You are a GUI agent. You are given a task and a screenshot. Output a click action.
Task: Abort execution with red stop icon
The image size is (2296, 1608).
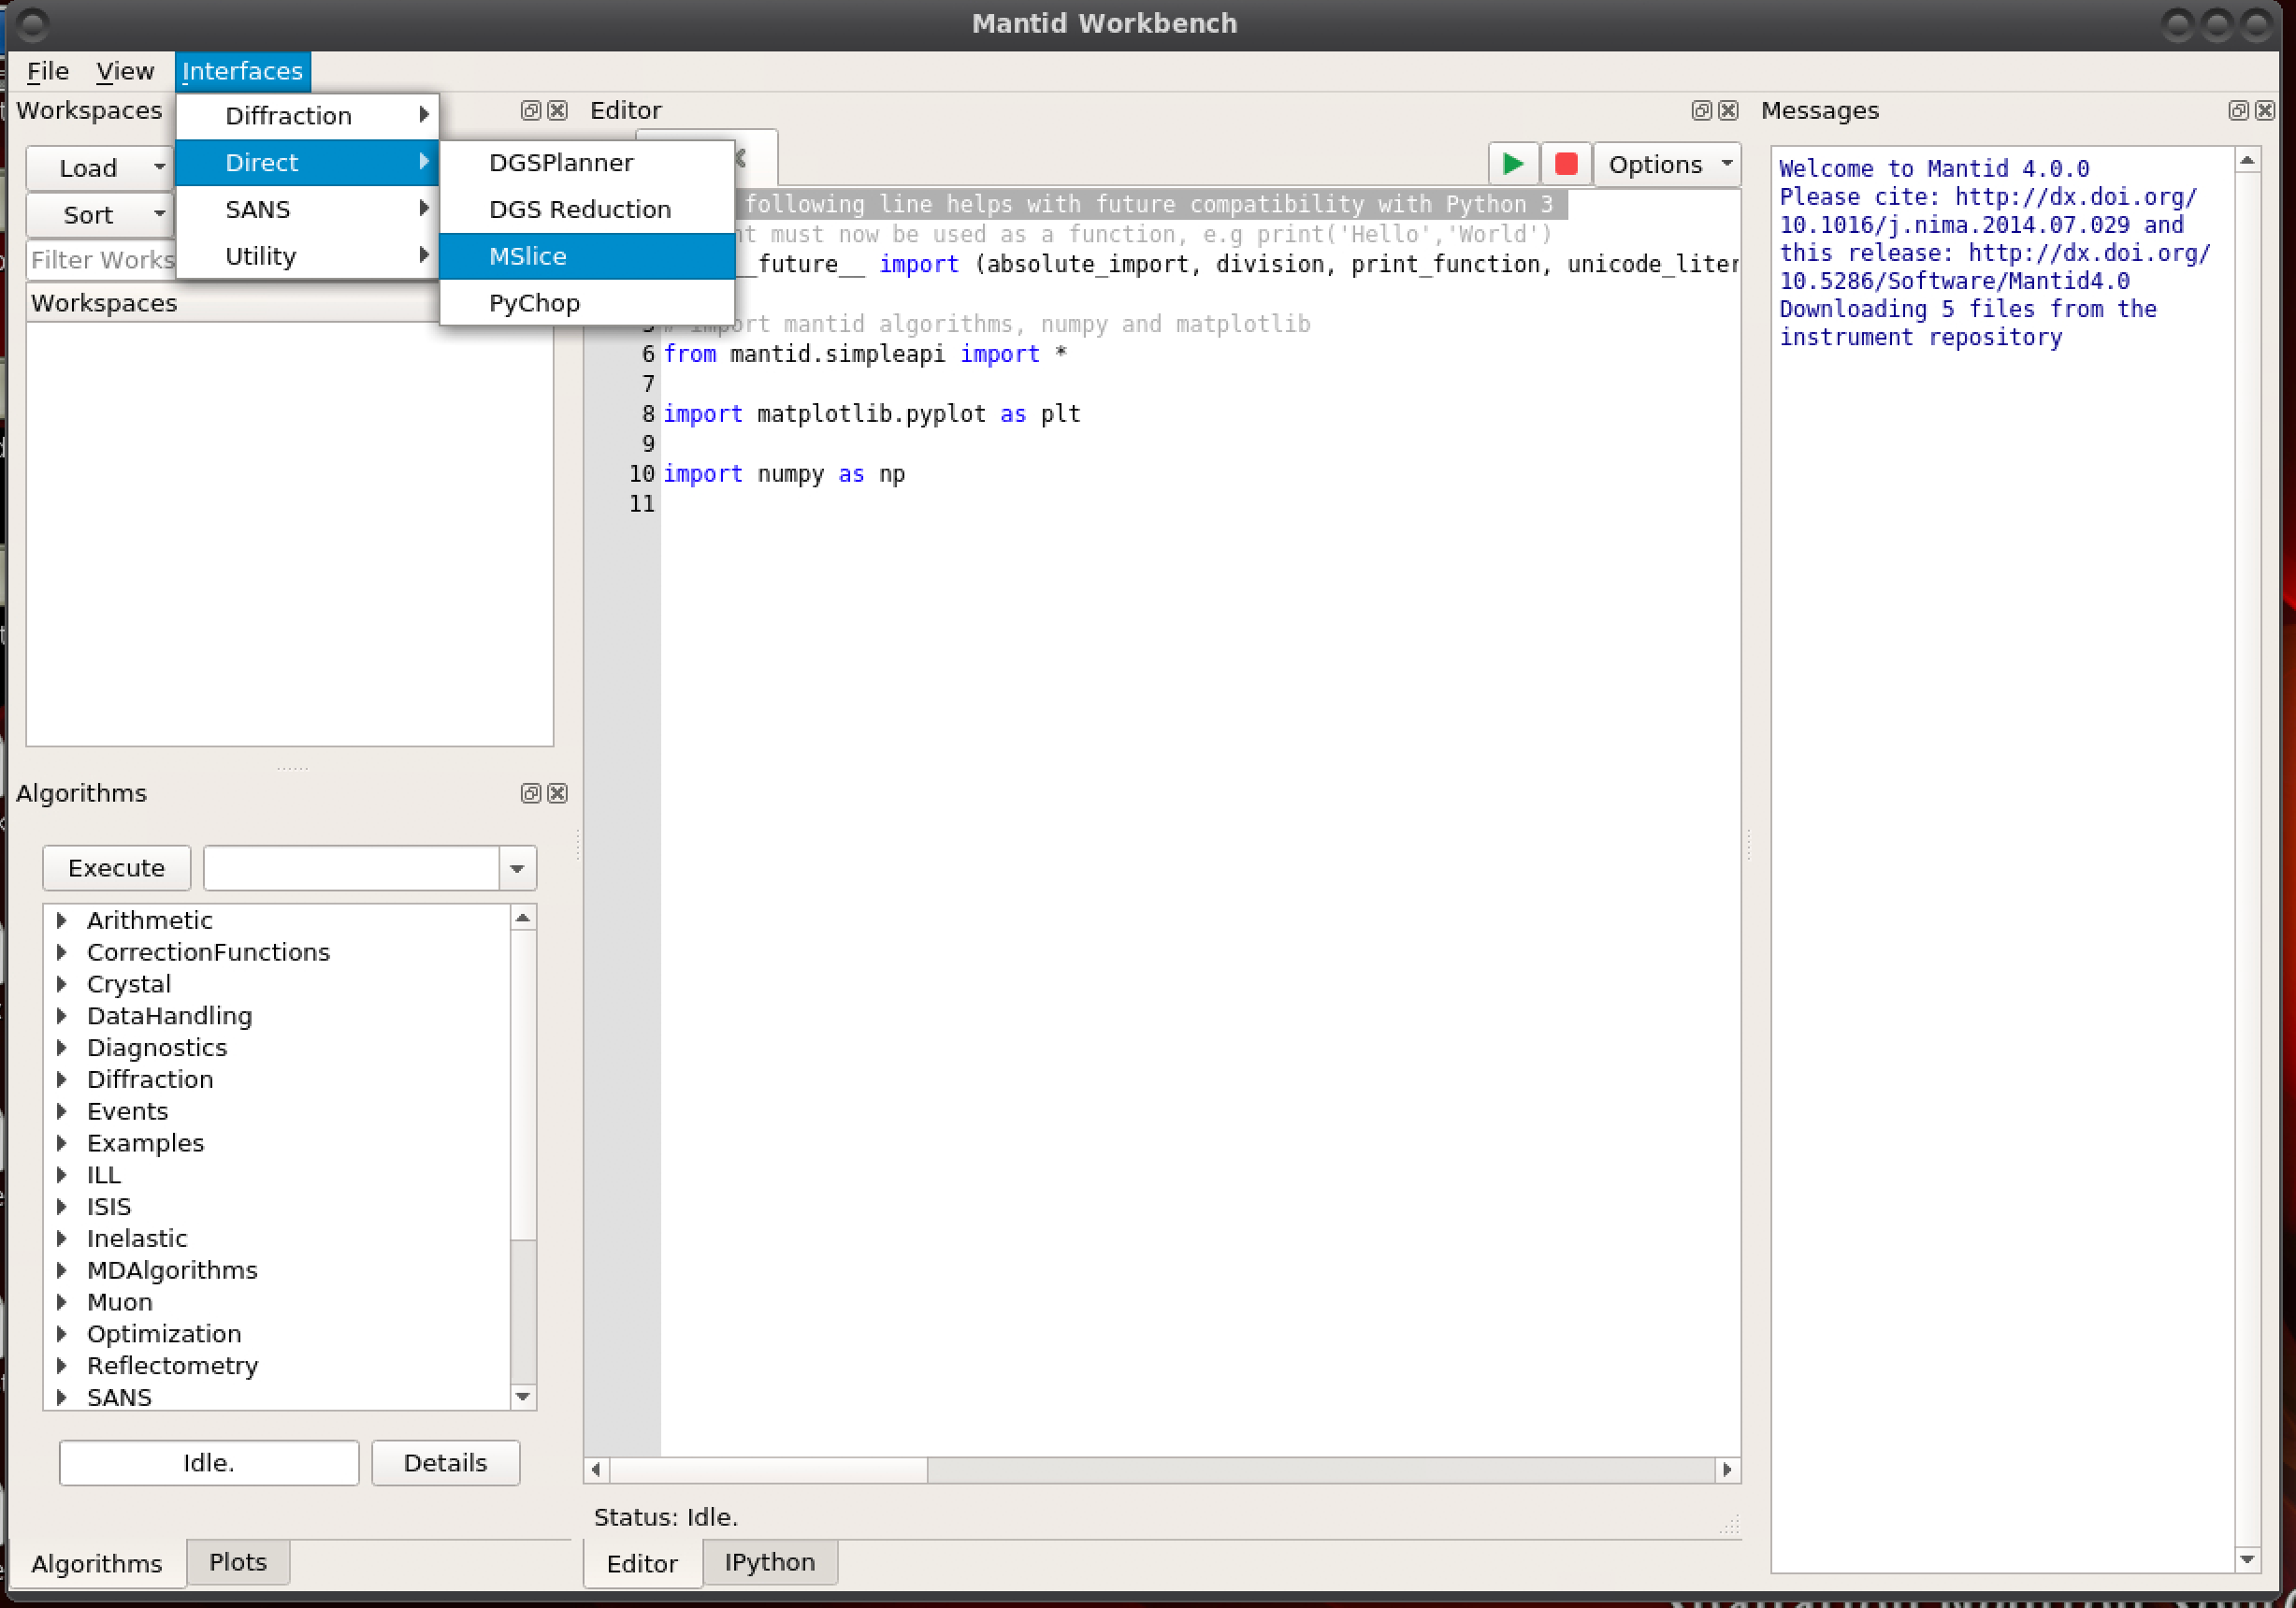[x=1565, y=164]
